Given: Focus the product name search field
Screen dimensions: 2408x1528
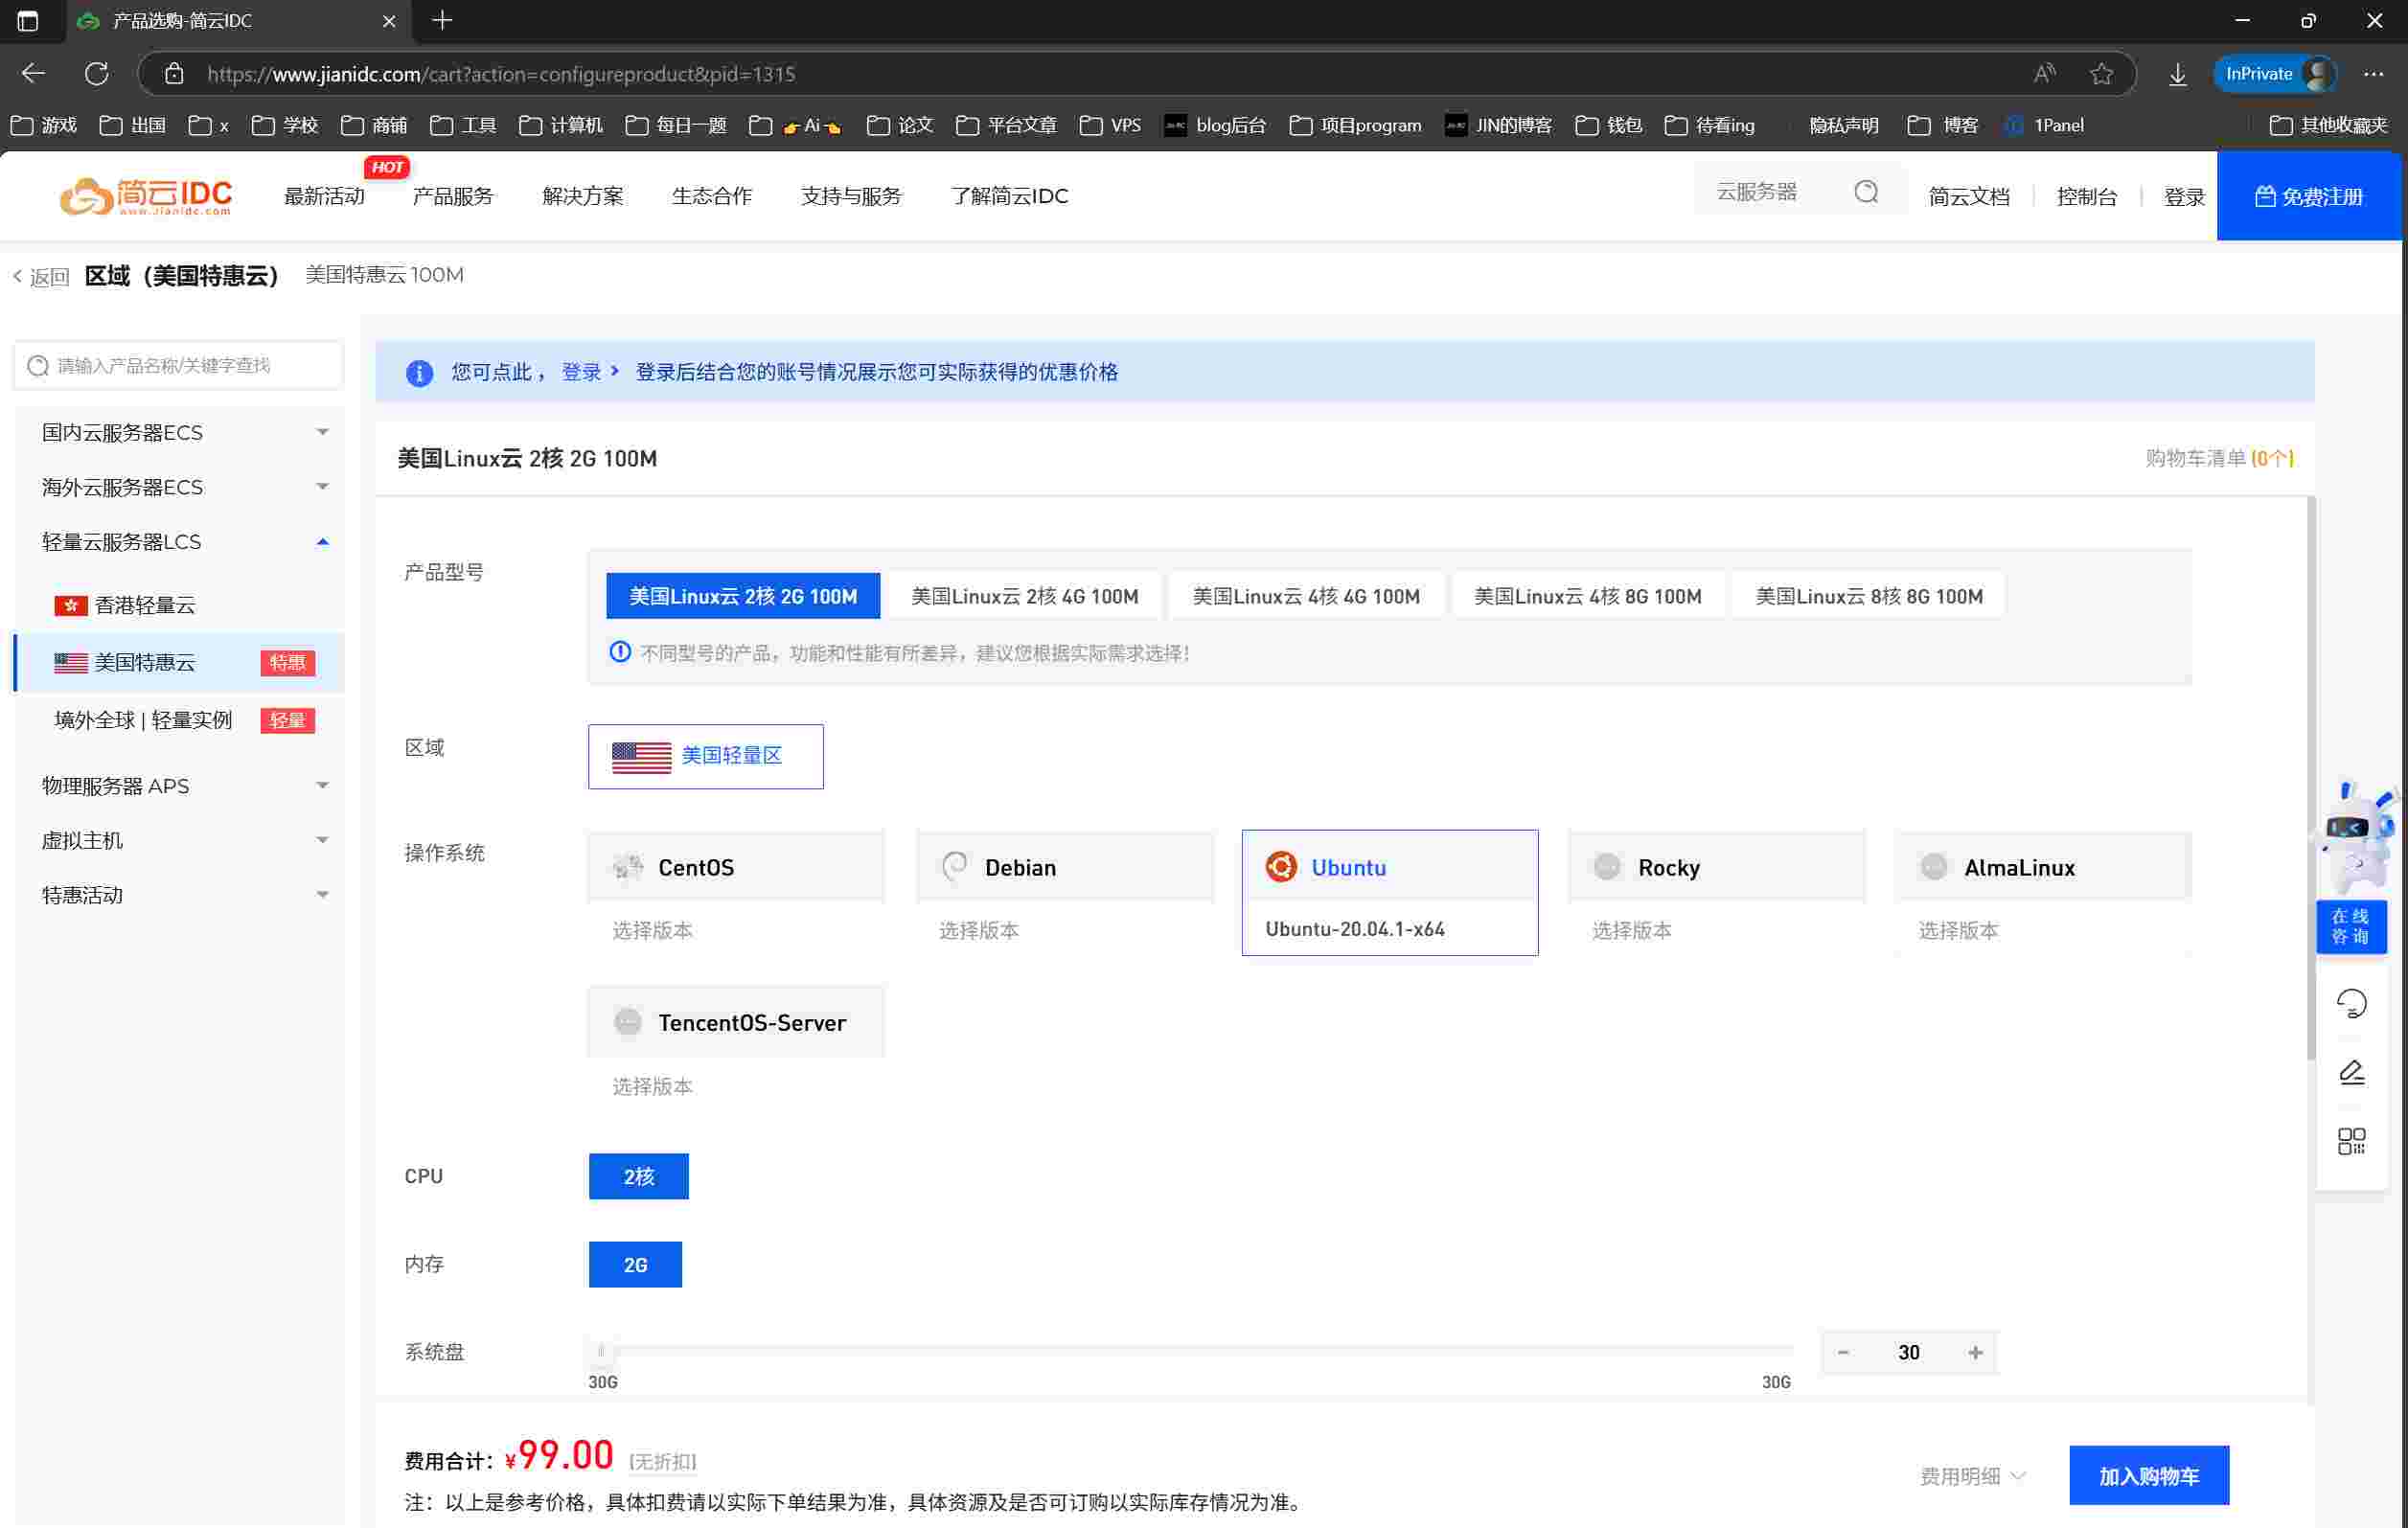Looking at the screenshot, I should point(179,365).
